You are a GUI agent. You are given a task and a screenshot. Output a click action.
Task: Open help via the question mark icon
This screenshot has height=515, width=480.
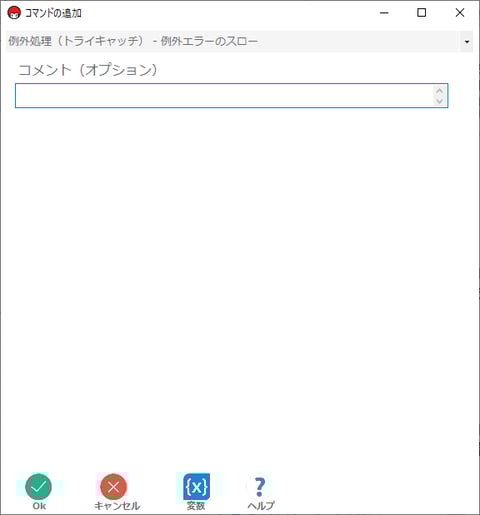260,487
